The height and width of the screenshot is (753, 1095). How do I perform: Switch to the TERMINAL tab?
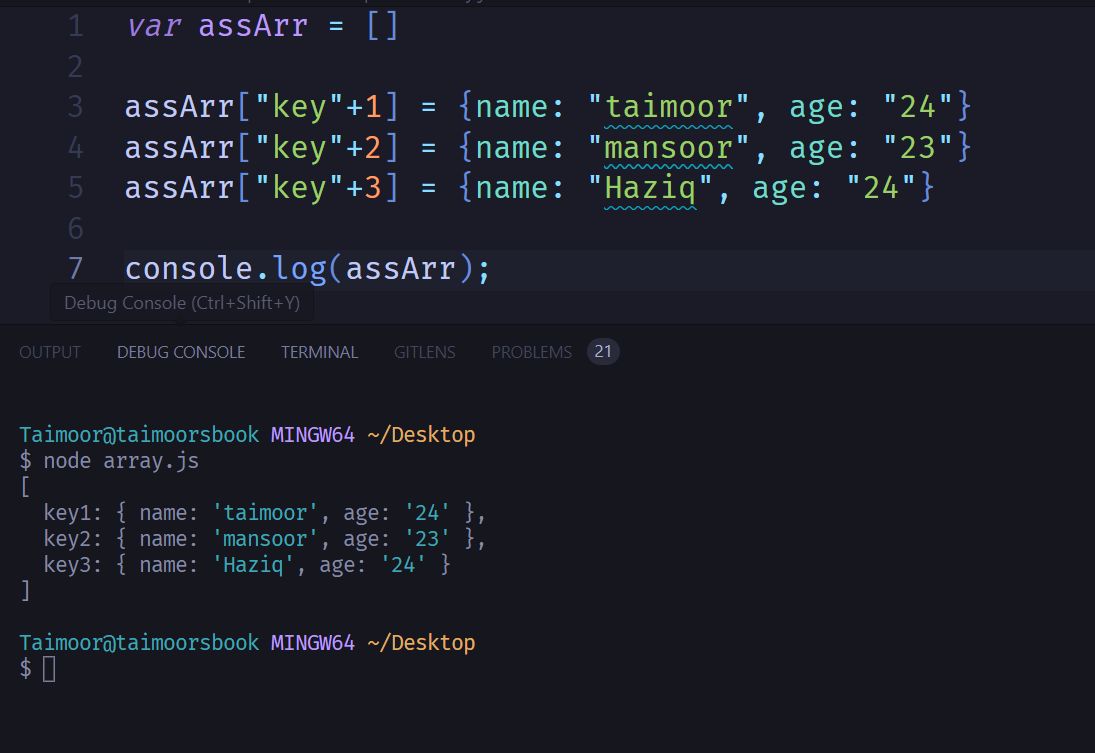[x=319, y=352]
